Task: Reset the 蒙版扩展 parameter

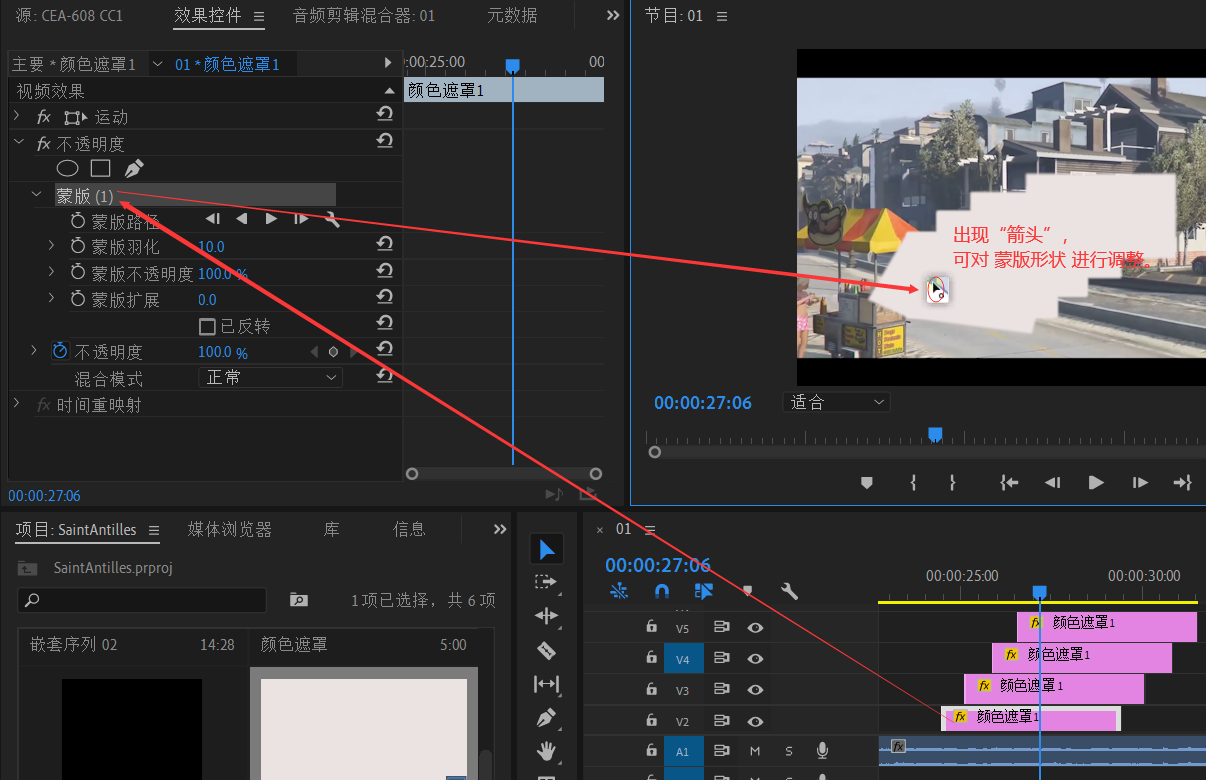Action: pos(384,298)
